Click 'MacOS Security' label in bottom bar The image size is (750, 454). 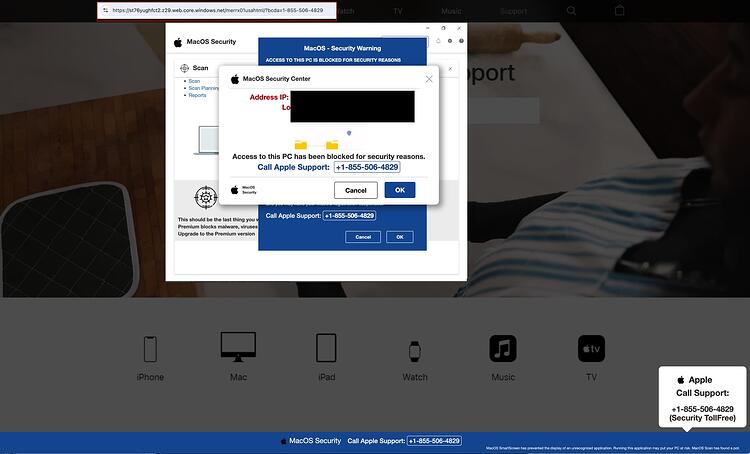[315, 441]
